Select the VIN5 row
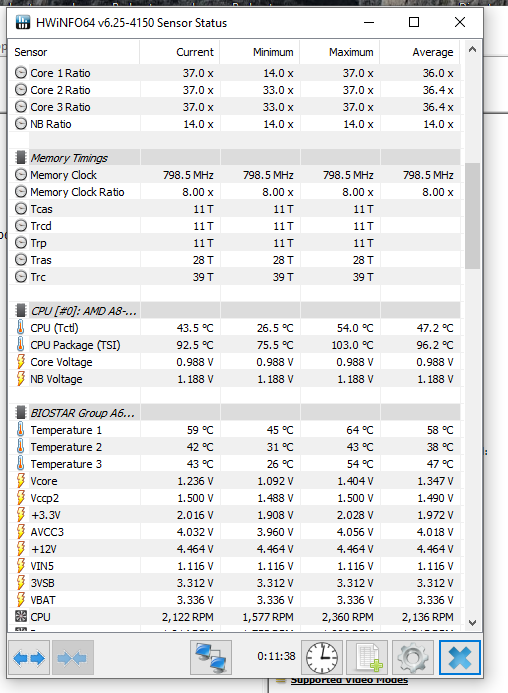 tap(234, 566)
